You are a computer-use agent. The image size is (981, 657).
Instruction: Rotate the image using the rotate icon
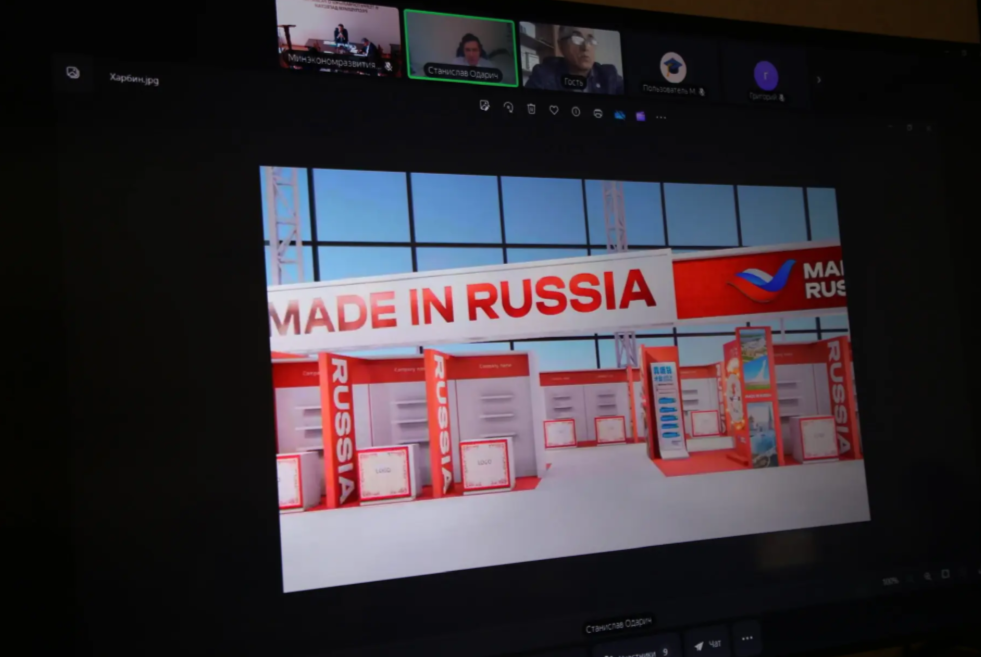pos(508,108)
